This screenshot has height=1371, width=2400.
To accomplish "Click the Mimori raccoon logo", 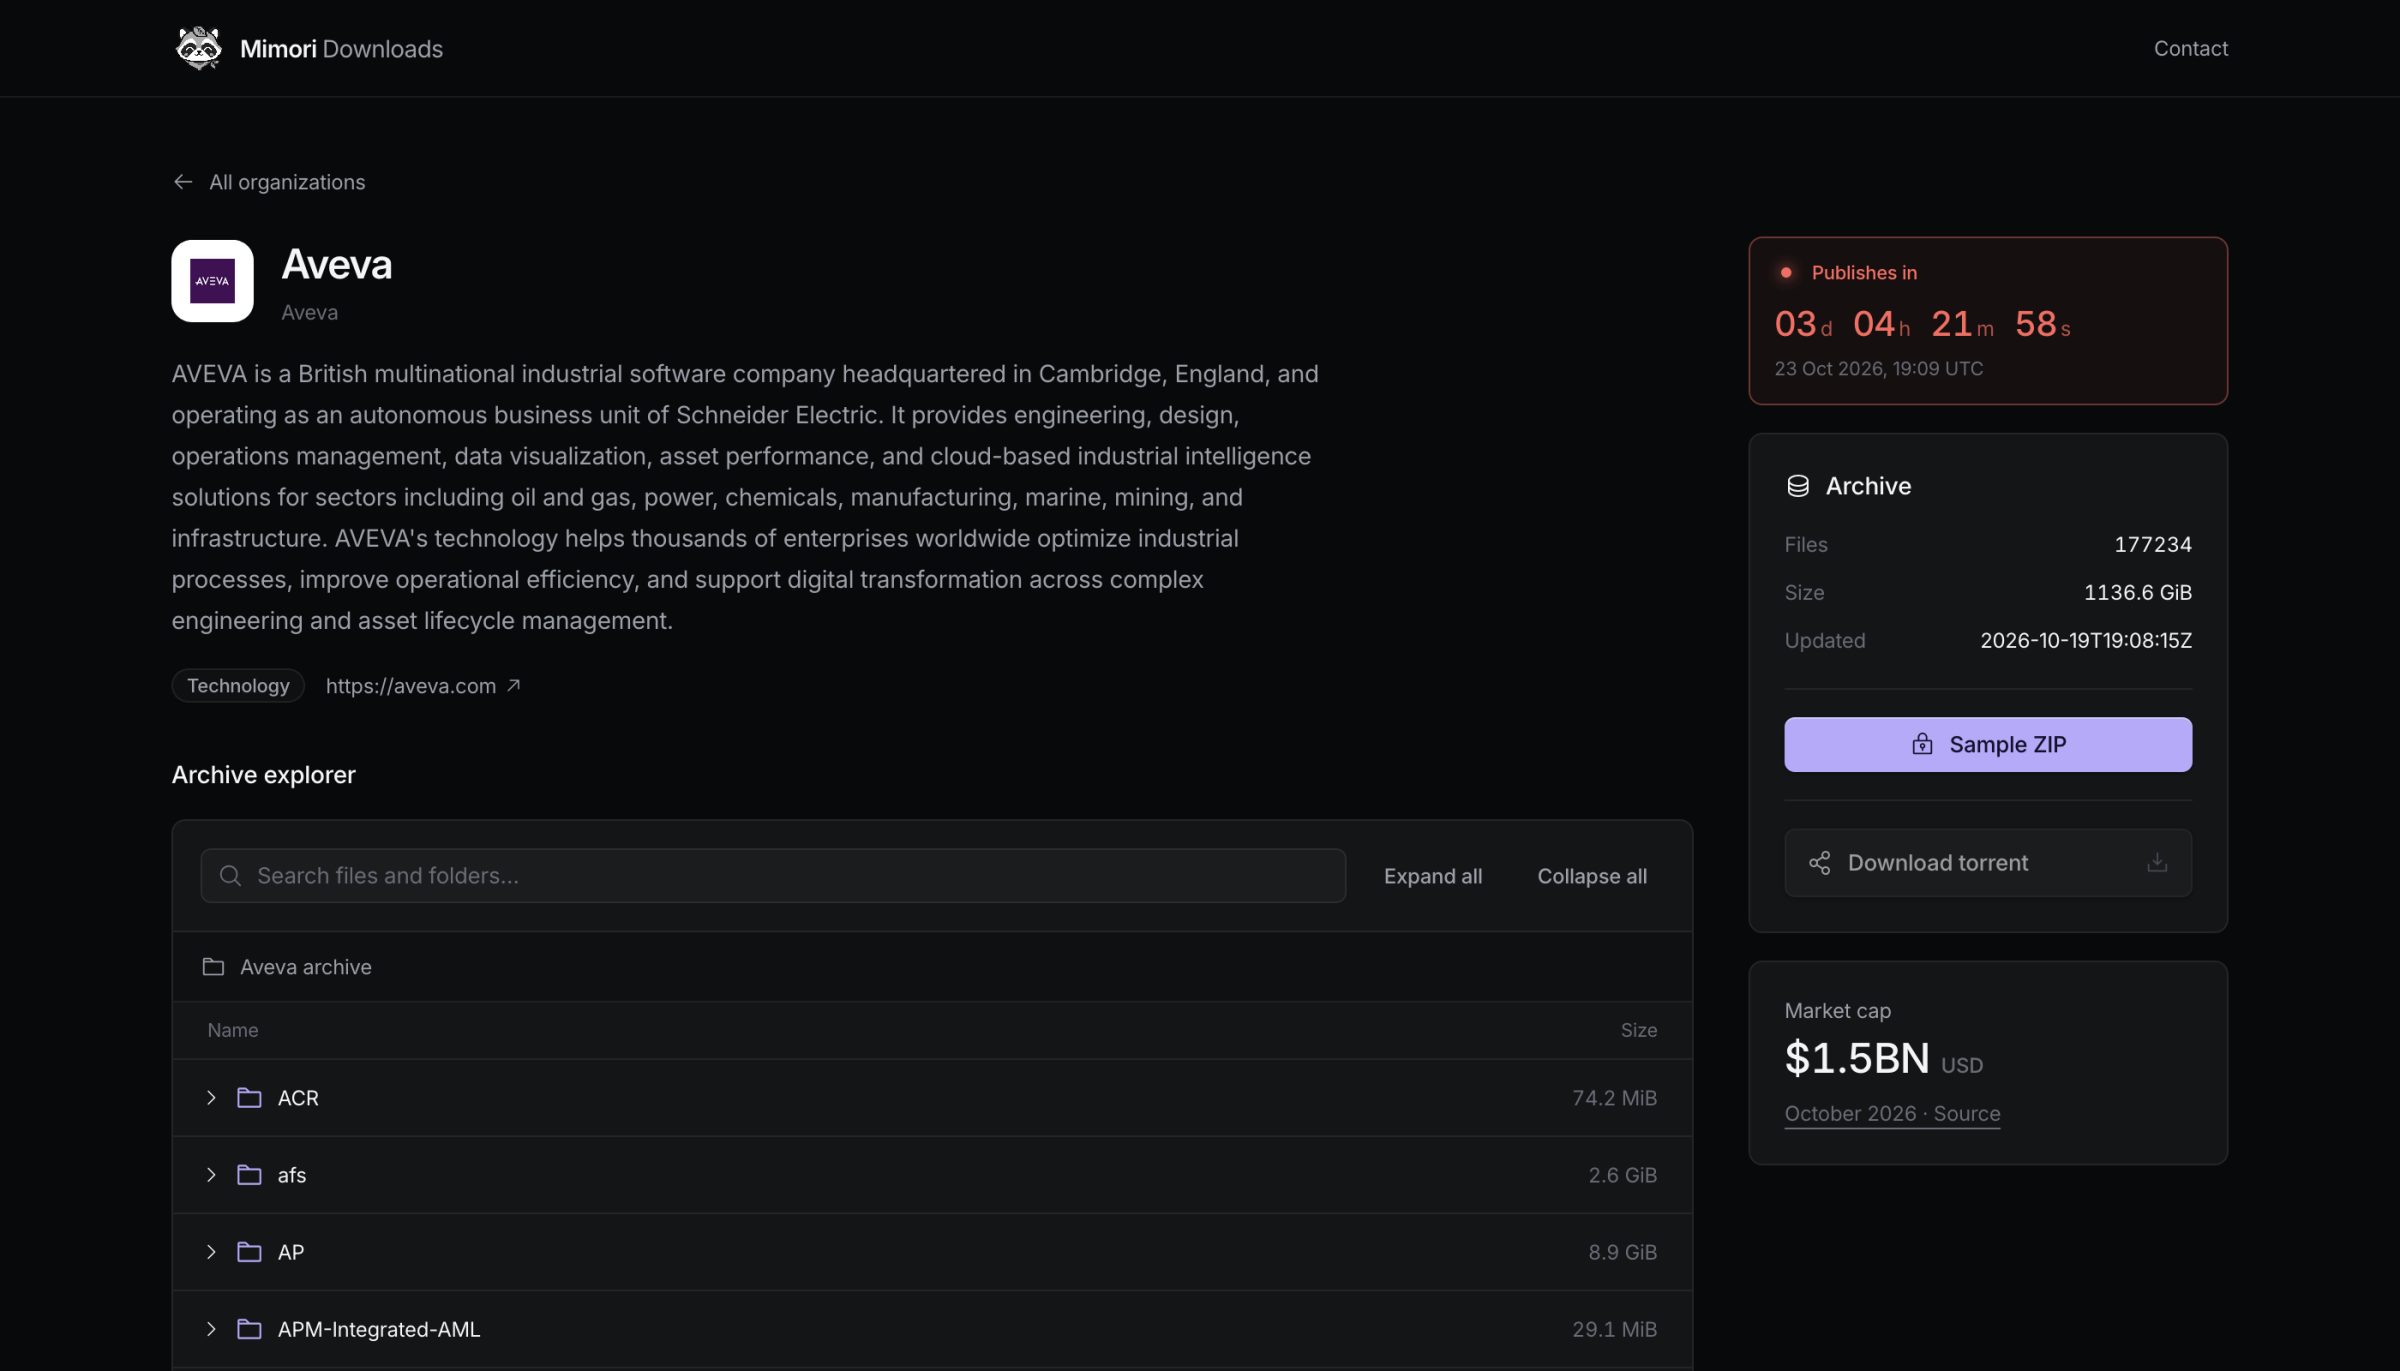I will (x=198, y=48).
